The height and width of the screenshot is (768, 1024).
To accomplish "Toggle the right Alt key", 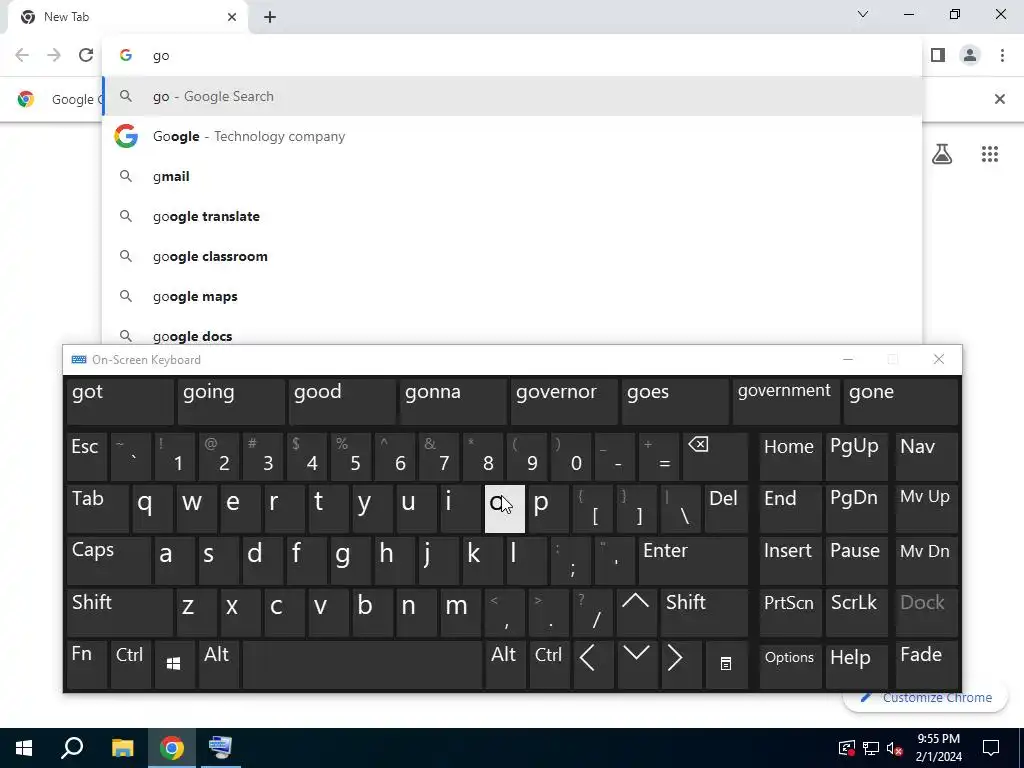I will tap(504, 664).
